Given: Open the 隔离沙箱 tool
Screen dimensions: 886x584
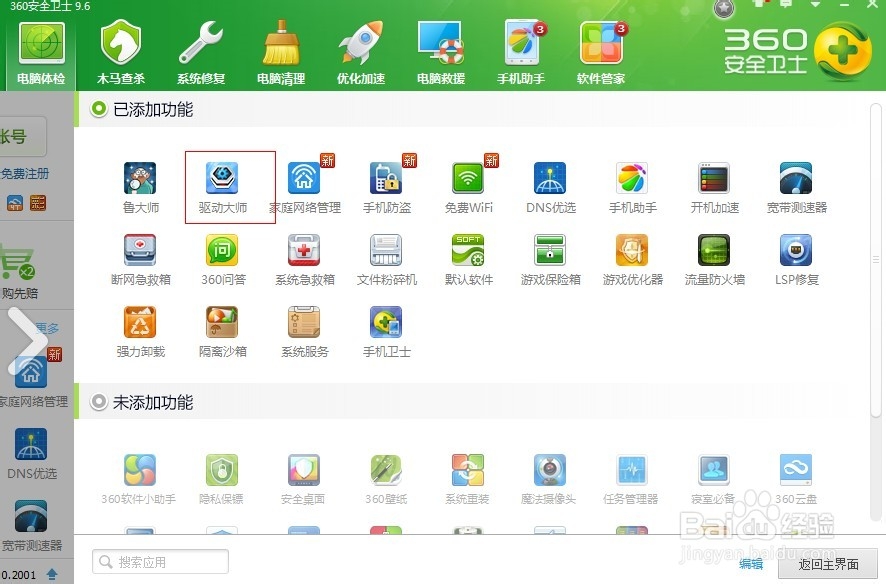Looking at the screenshot, I should pos(223,332).
